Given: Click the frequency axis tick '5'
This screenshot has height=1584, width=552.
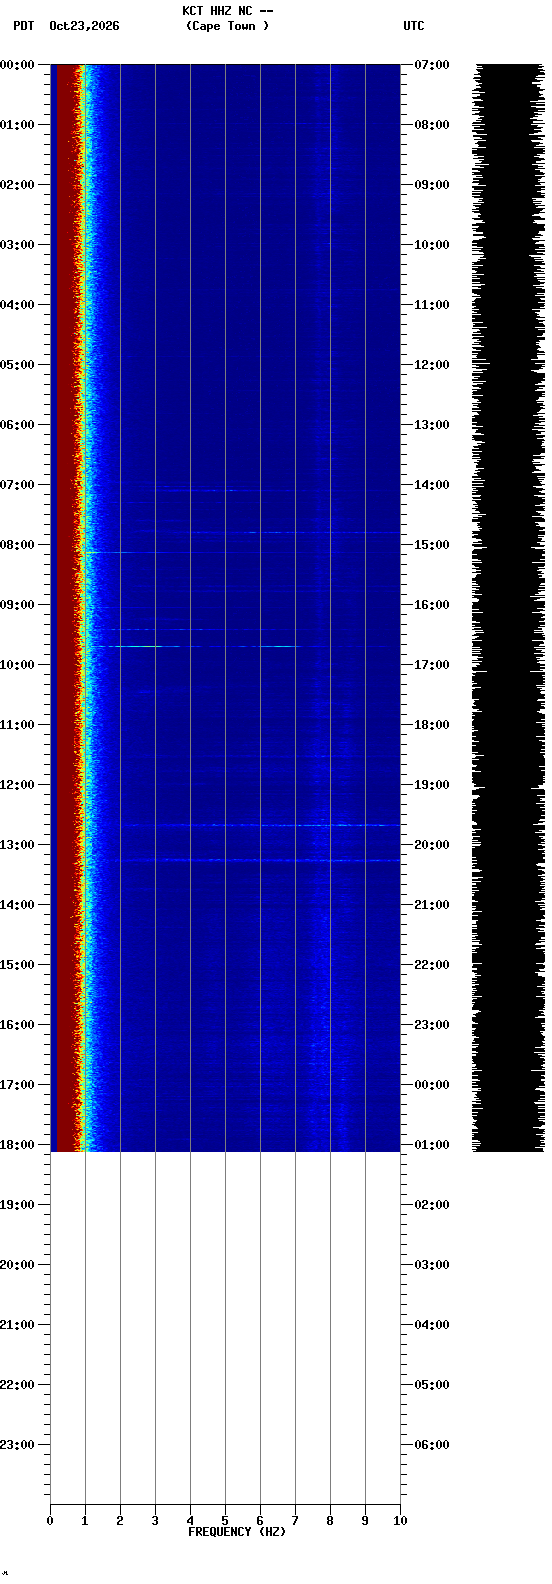Looking at the screenshot, I should tap(225, 1521).
